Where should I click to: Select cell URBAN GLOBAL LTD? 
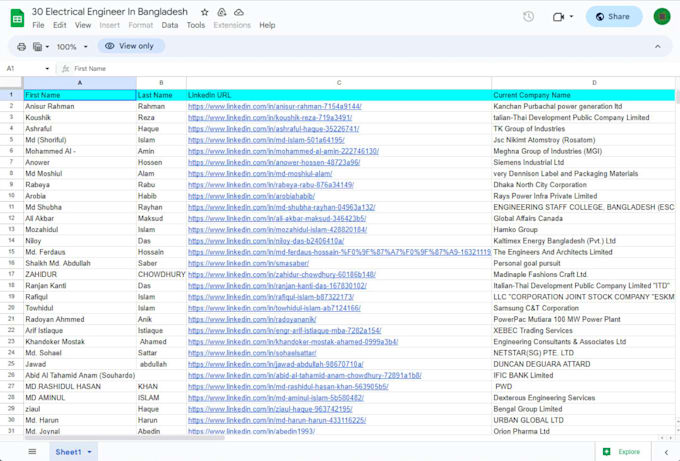[x=584, y=420]
